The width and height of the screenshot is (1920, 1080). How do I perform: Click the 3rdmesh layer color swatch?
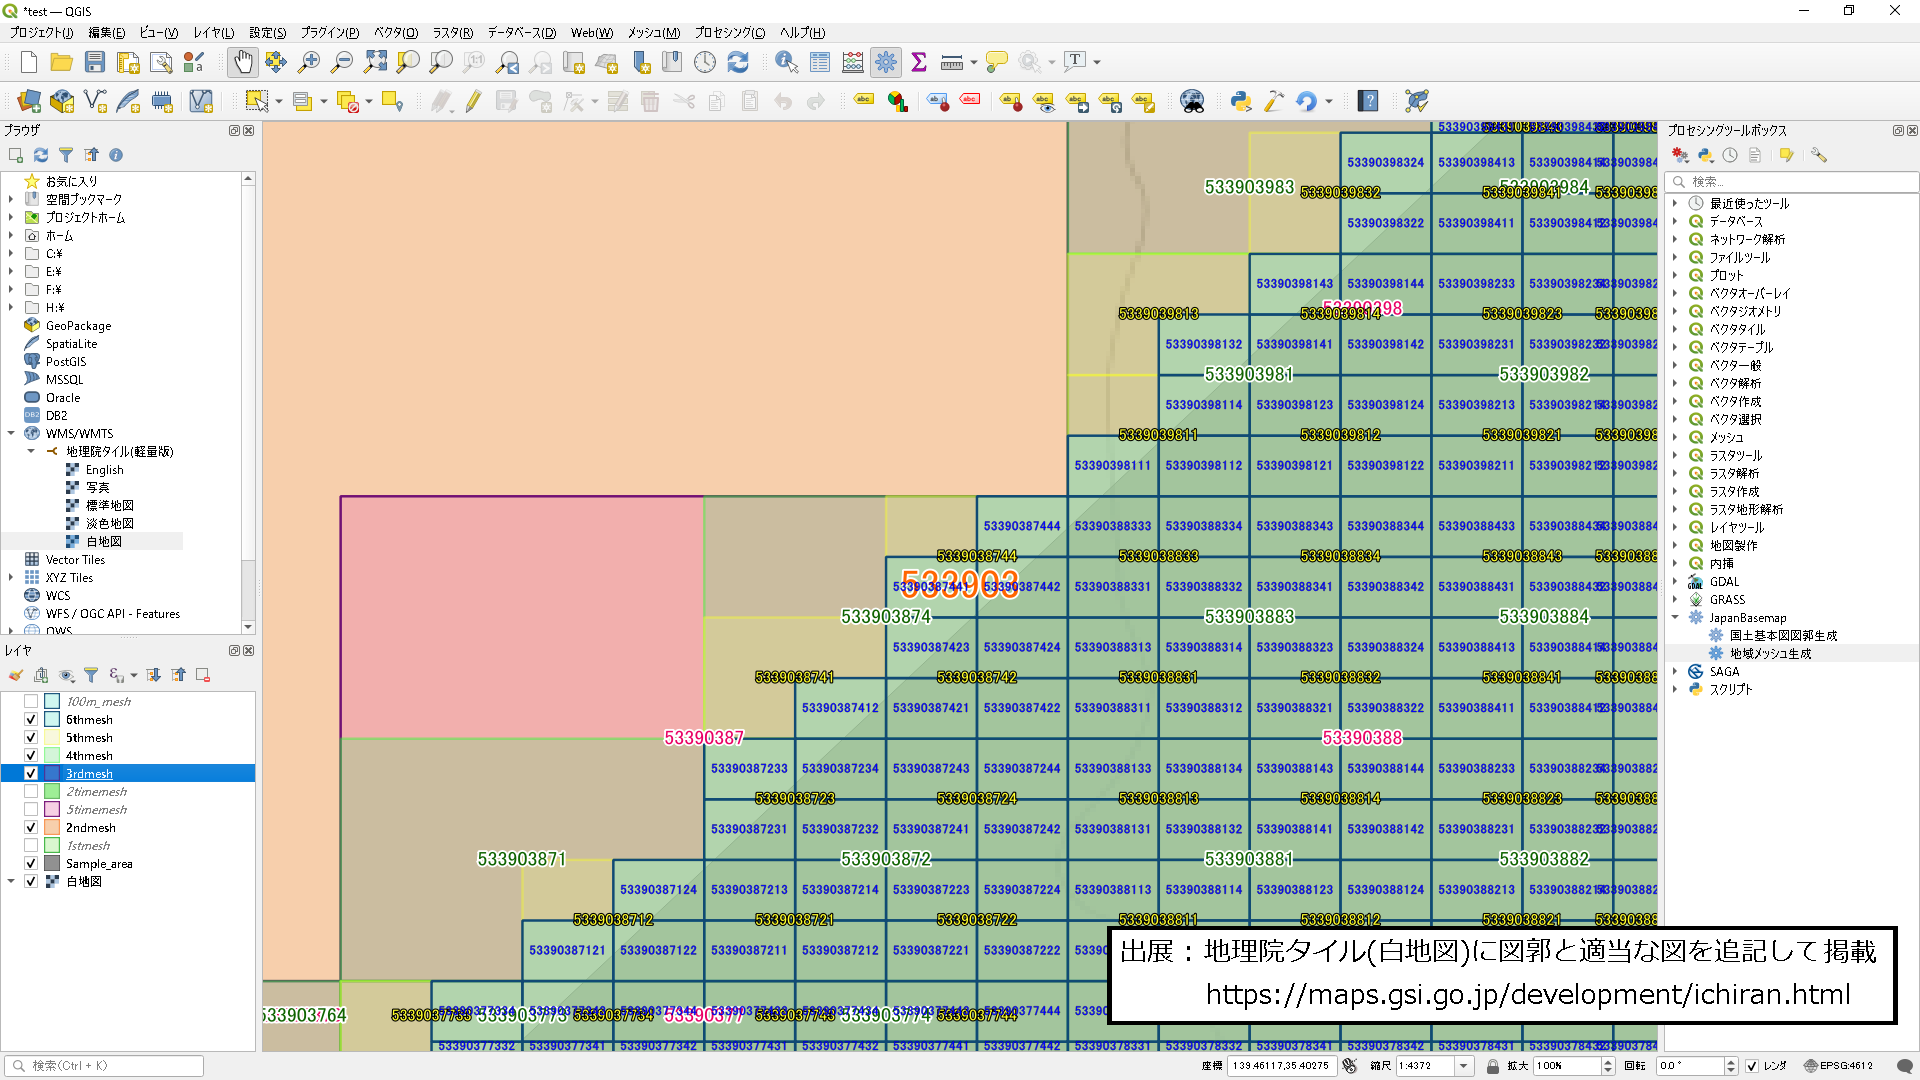(x=52, y=774)
